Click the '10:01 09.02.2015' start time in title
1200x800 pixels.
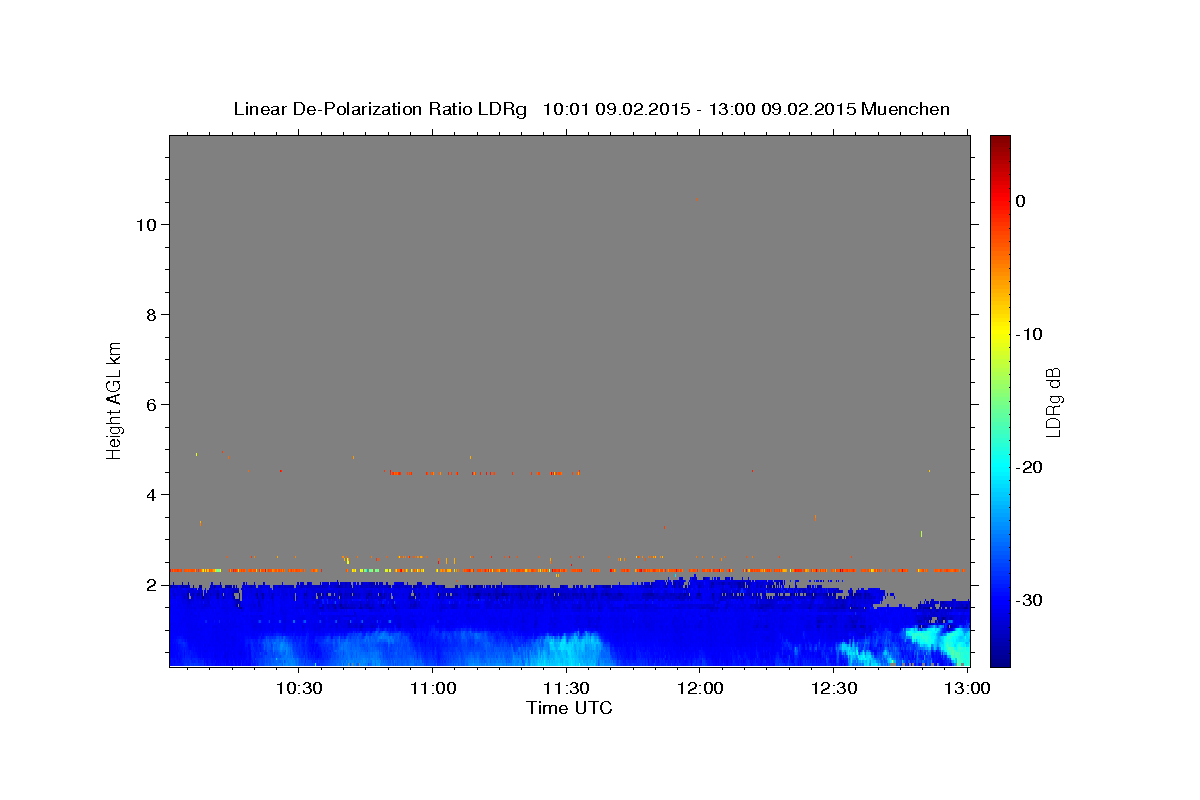click(615, 109)
